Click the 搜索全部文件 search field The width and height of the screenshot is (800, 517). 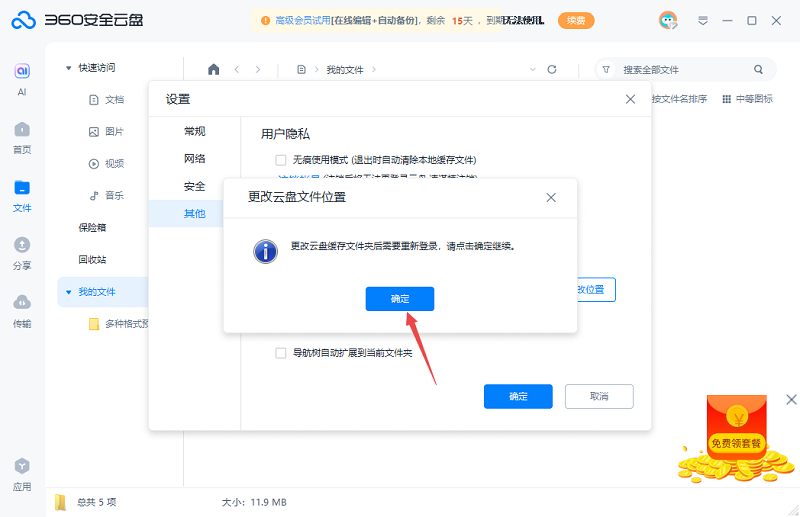coord(684,69)
